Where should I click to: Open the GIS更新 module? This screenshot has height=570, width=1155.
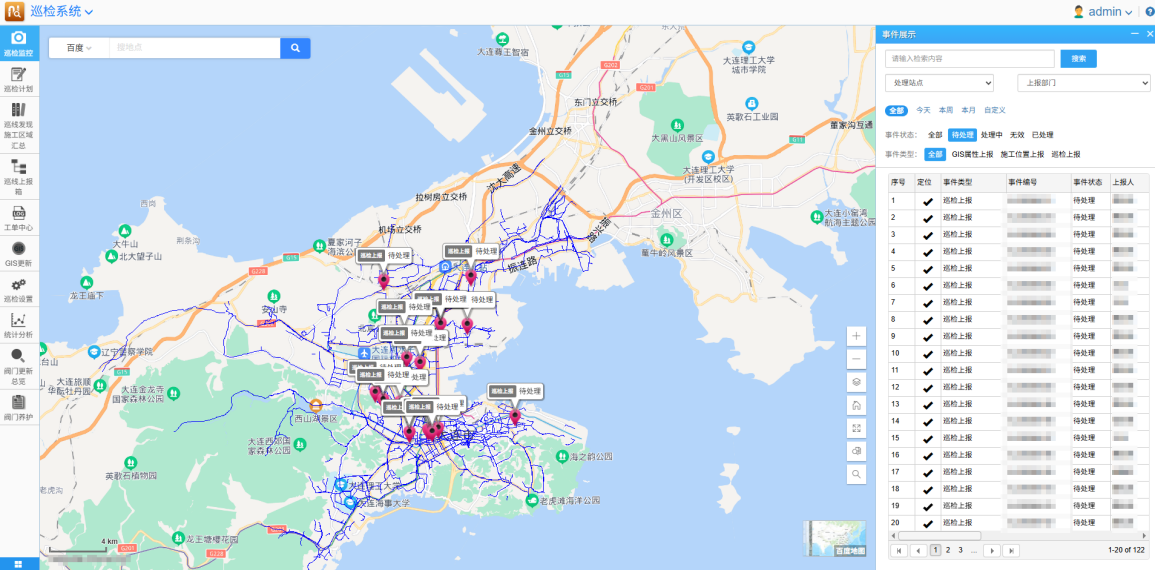coord(18,253)
